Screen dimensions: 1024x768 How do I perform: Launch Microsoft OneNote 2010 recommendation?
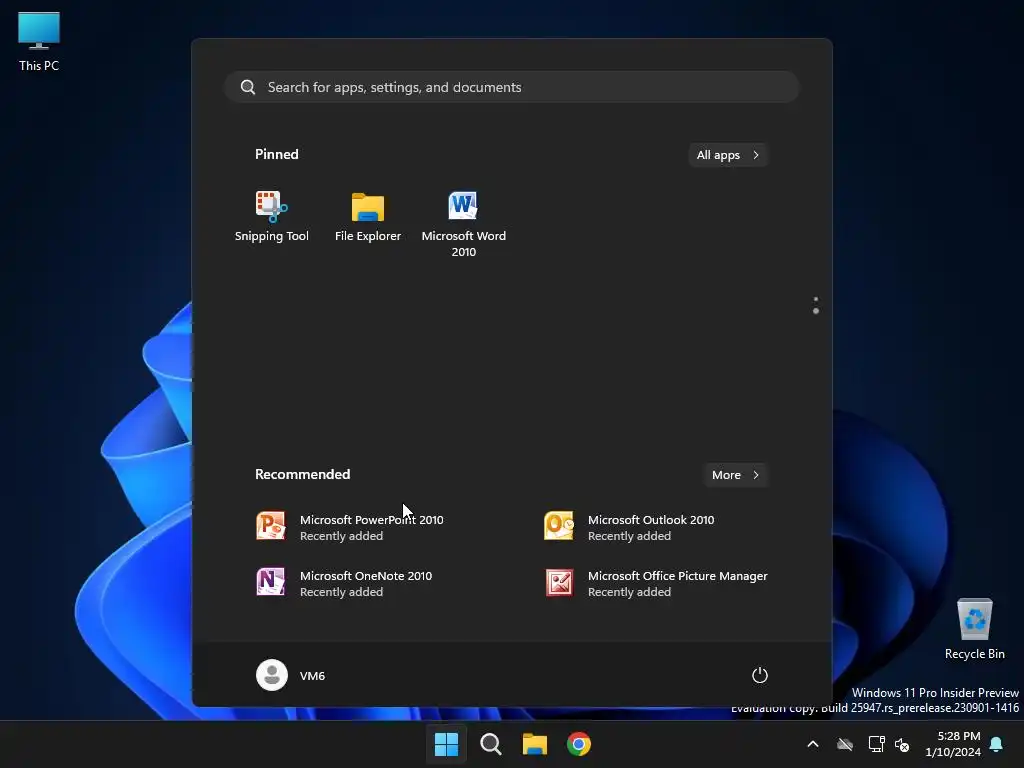[x=344, y=583]
